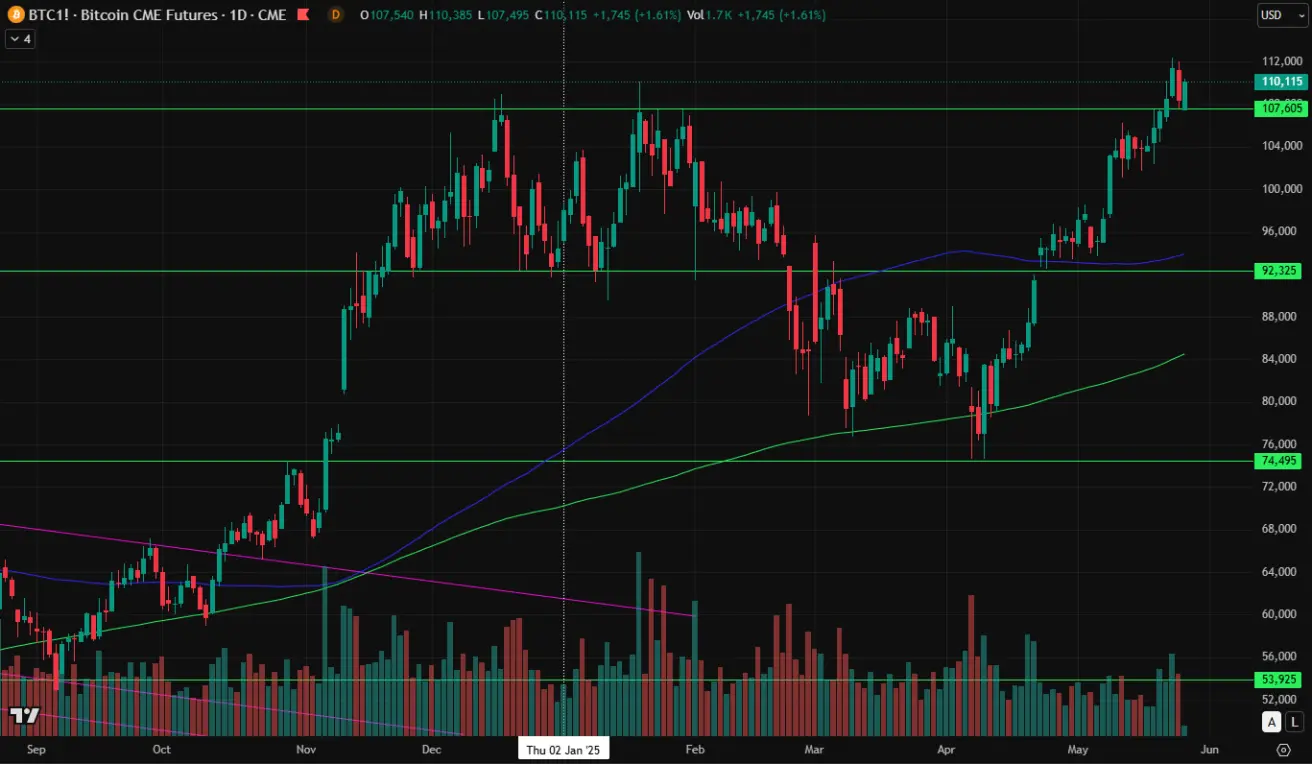The width and height of the screenshot is (1312, 764).
Task: Click the Sep label on the time axis
Action: pos(36,749)
